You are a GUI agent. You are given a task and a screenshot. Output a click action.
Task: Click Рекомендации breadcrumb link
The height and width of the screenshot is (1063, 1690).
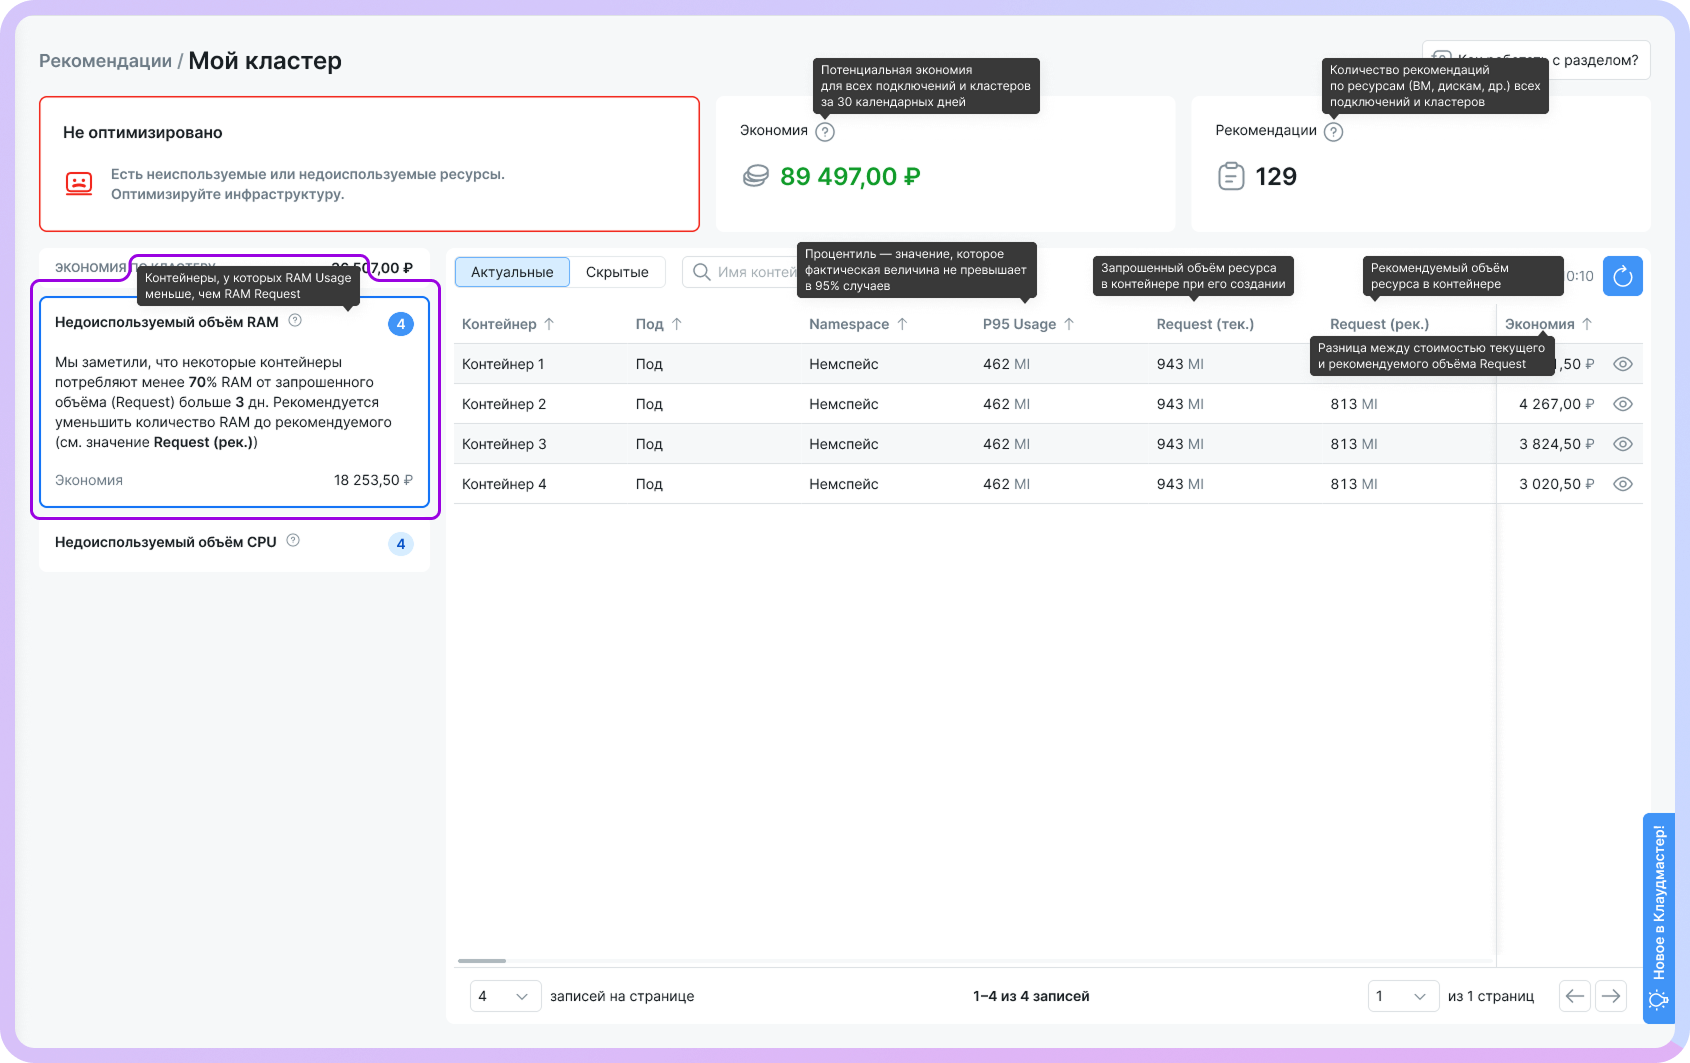click(105, 61)
